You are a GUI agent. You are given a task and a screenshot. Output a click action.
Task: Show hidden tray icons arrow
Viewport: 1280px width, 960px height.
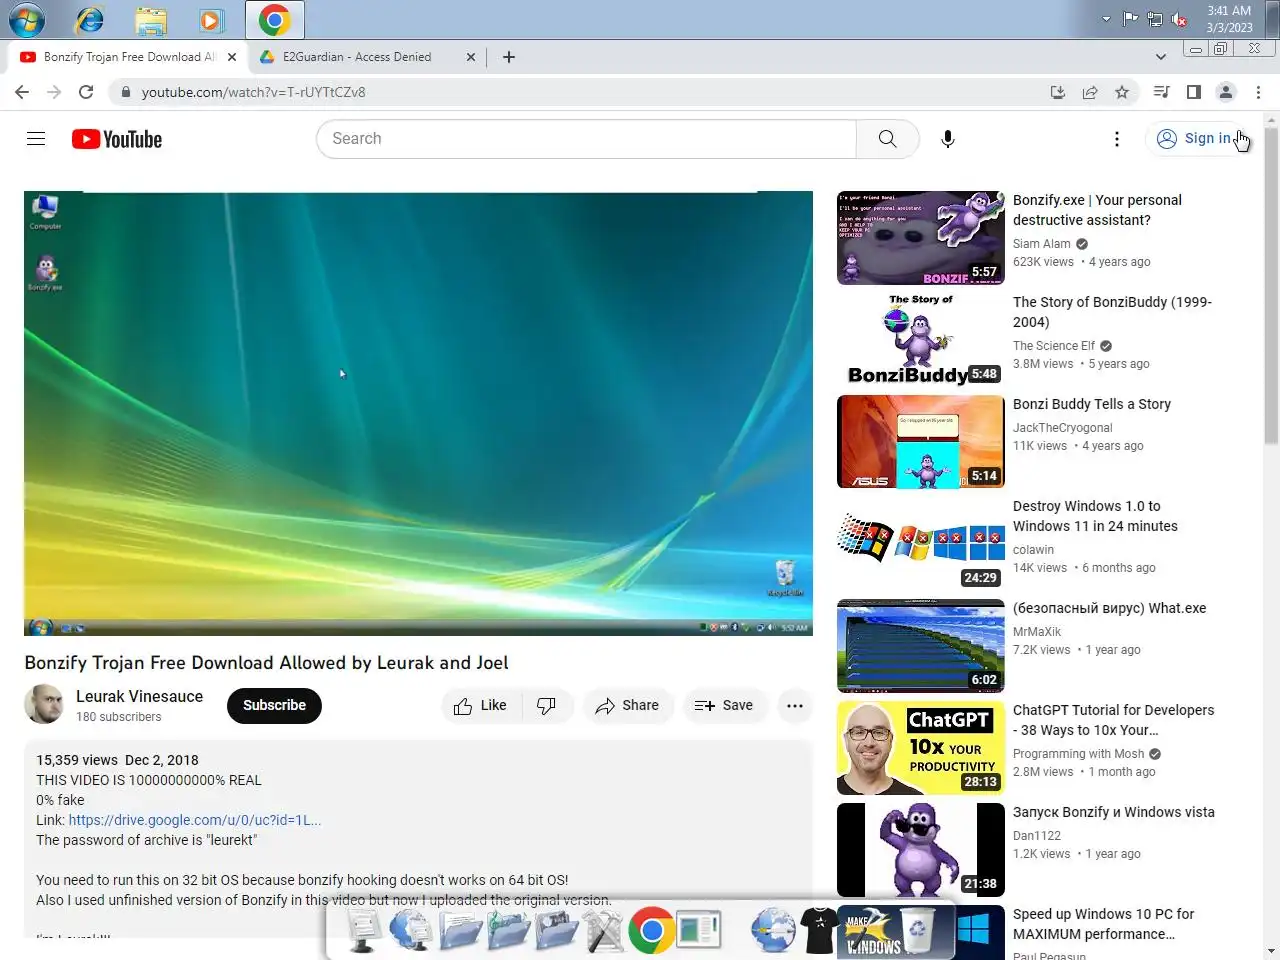point(1105,19)
